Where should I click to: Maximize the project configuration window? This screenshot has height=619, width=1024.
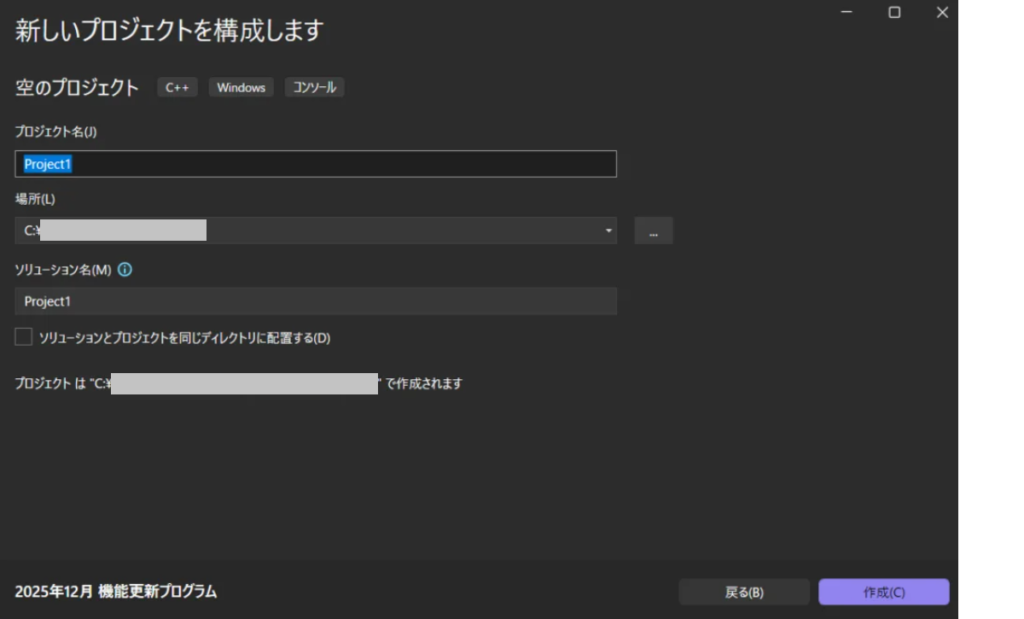point(894,12)
